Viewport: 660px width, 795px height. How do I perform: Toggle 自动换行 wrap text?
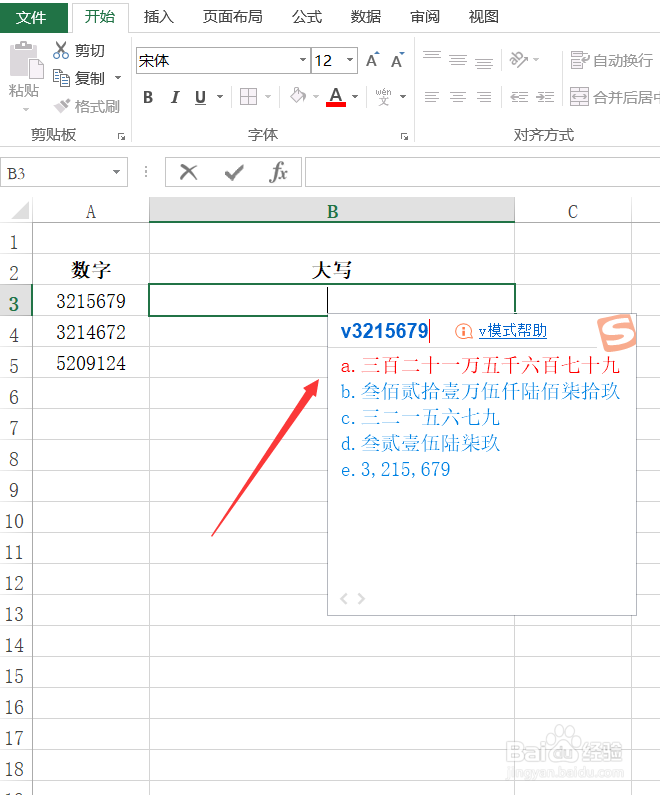coord(611,60)
